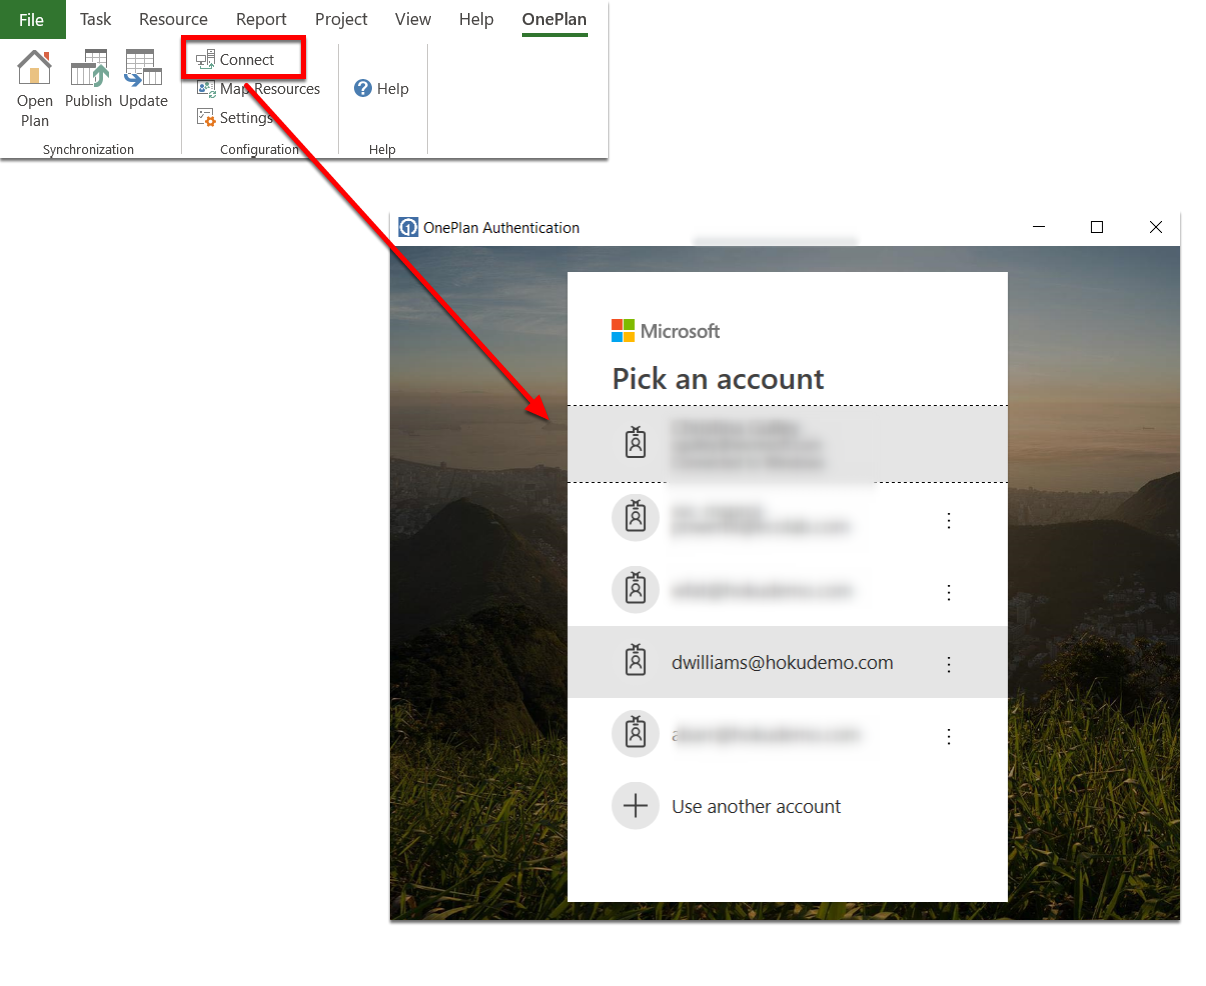
Task: Open the Report ribbon tab
Action: (261, 19)
